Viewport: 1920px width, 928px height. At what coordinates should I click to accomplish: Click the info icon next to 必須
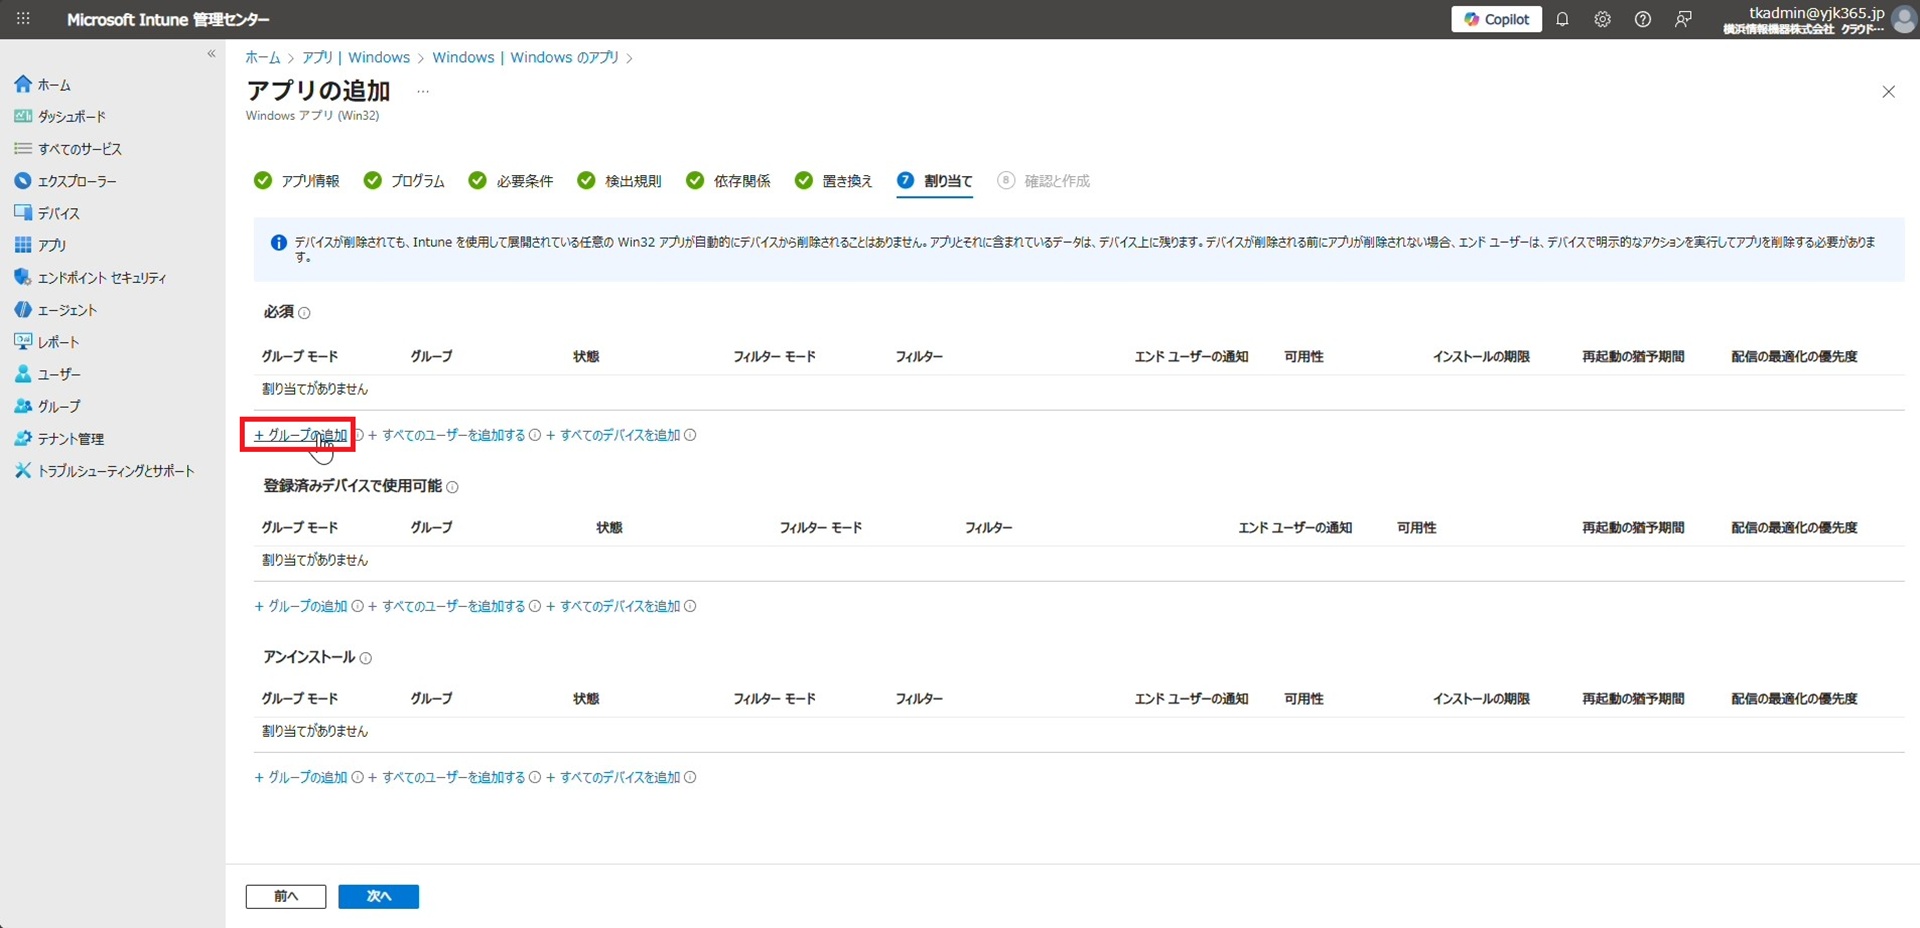tap(305, 313)
